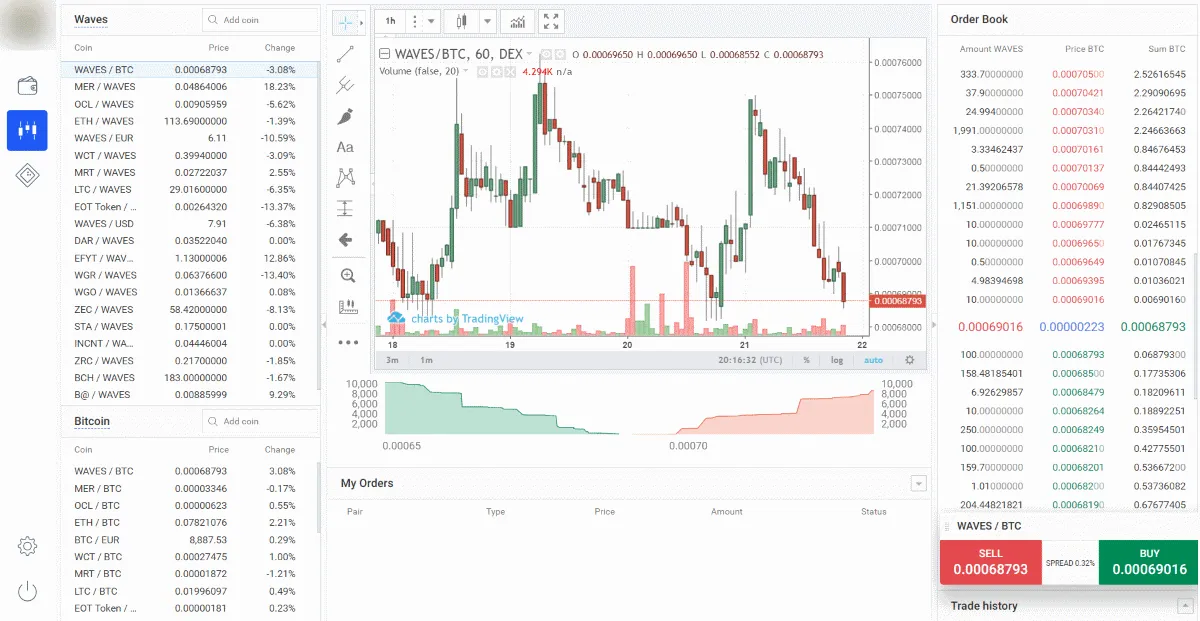Toggle the log scale button
Image resolution: width=1200 pixels, height=621 pixels.
(837, 360)
